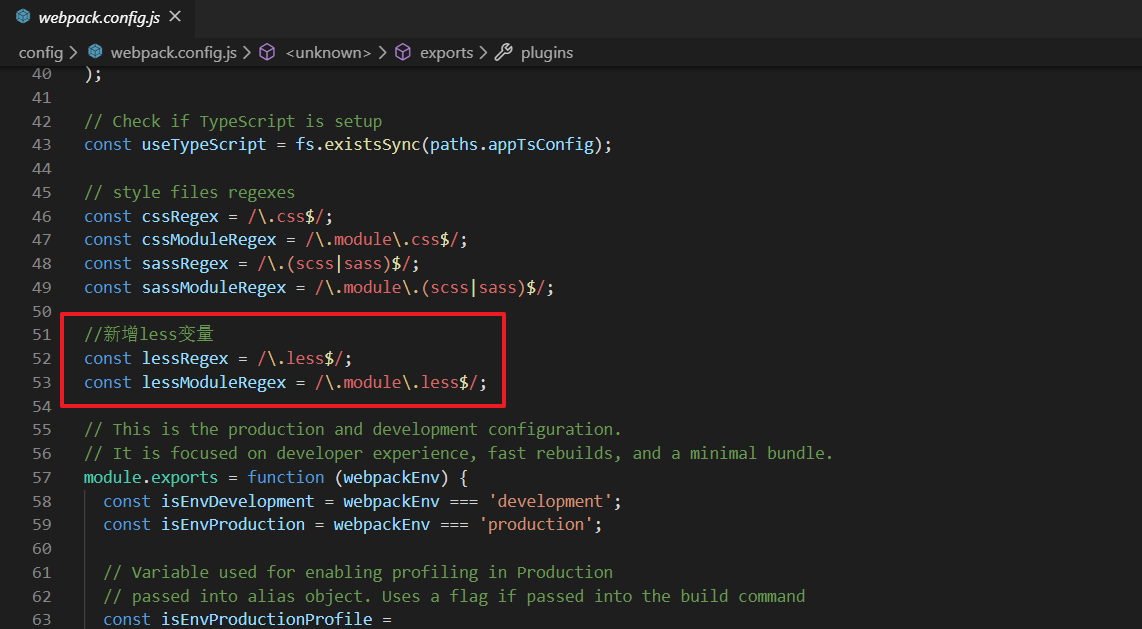Click the exports breadcrumb item
This screenshot has height=629, width=1142.
[446, 52]
